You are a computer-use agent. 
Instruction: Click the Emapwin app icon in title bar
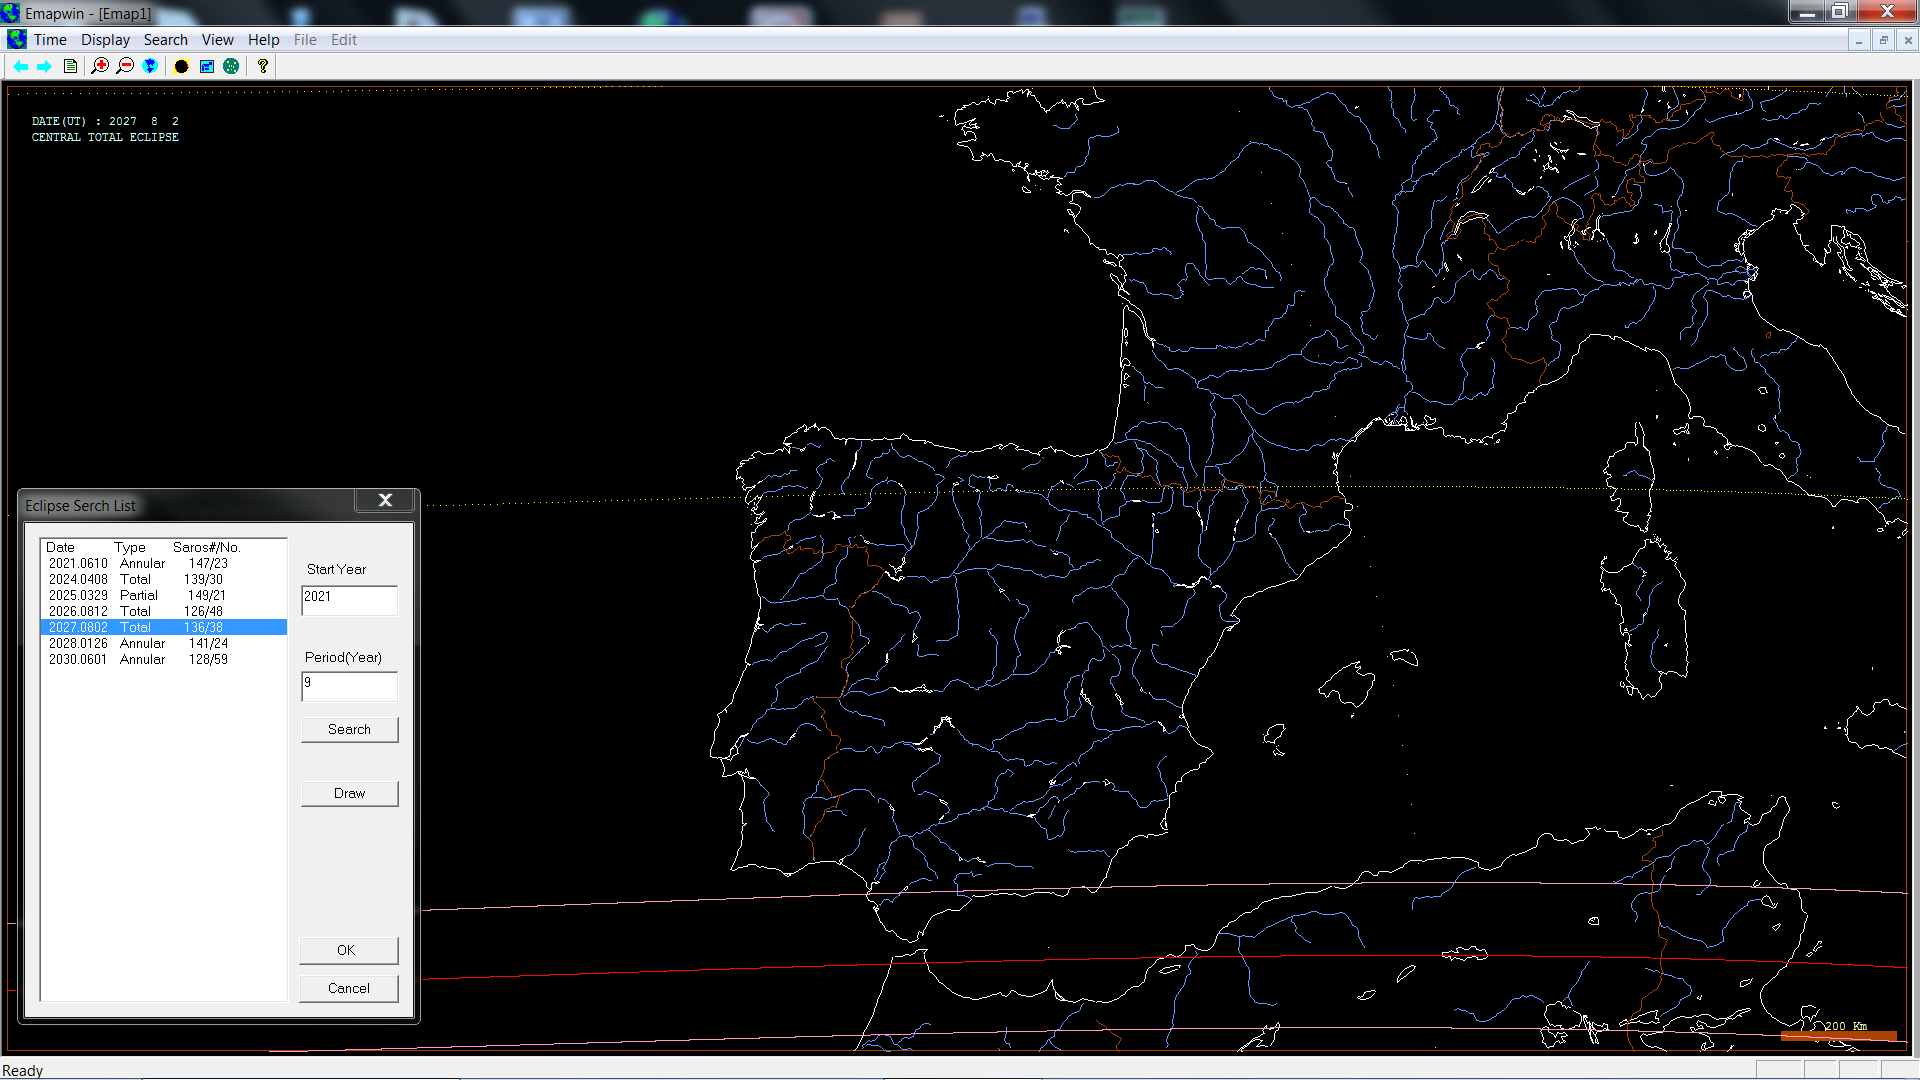pyautogui.click(x=11, y=13)
